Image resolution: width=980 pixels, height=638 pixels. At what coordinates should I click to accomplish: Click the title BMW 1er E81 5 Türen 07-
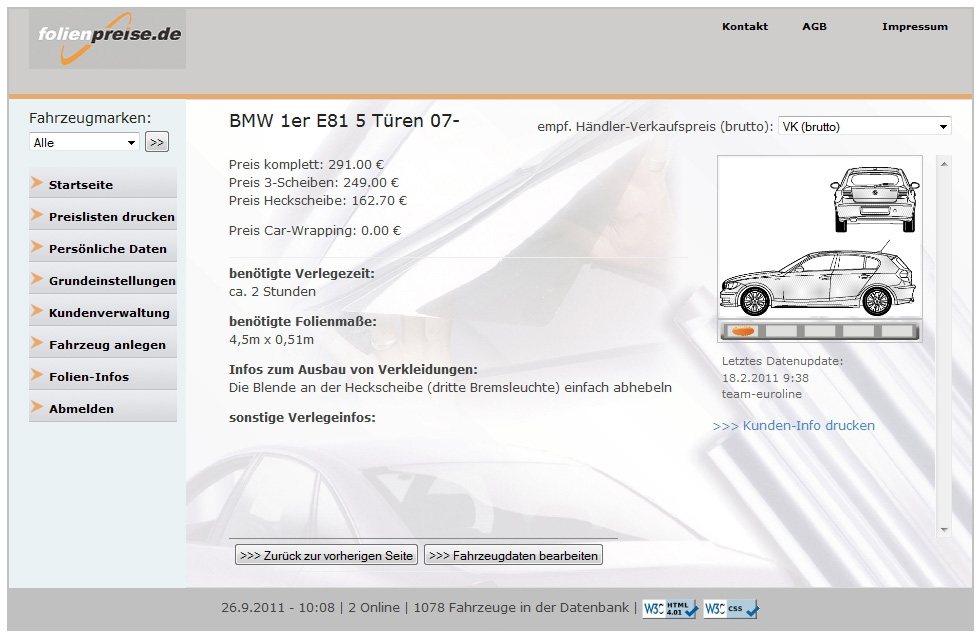point(344,121)
